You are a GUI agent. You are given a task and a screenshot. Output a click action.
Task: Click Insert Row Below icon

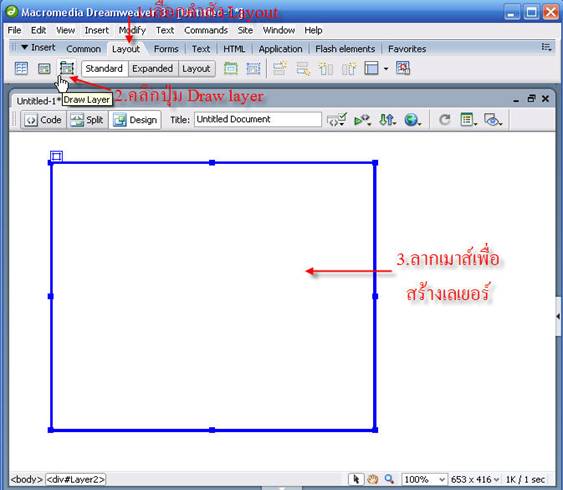click(303, 68)
